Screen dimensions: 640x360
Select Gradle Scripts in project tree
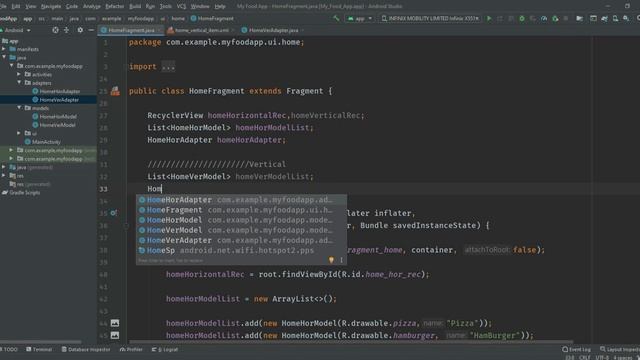[21, 193]
